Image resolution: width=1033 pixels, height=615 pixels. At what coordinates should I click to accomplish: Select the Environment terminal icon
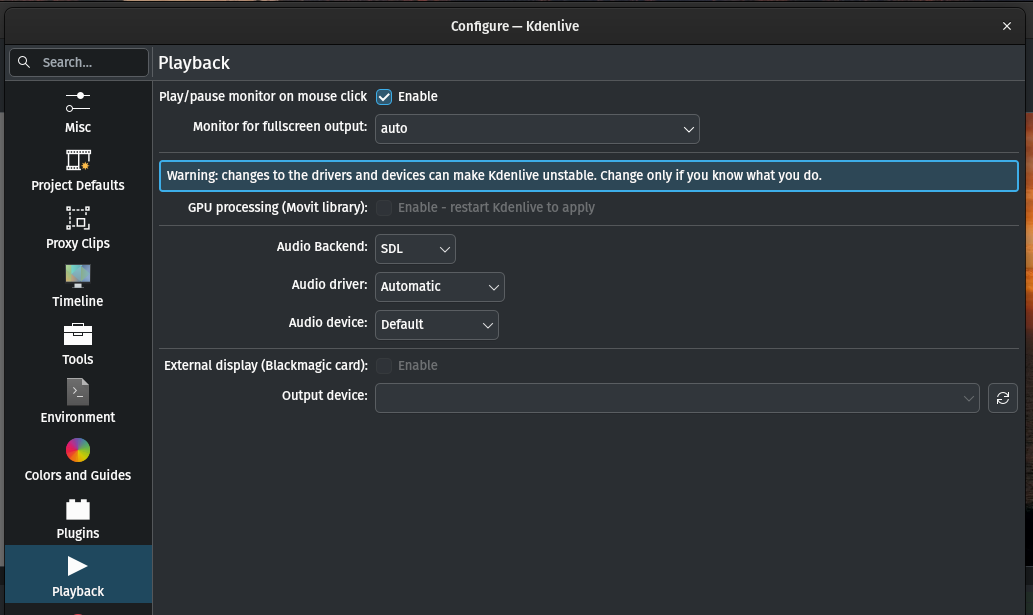78,392
